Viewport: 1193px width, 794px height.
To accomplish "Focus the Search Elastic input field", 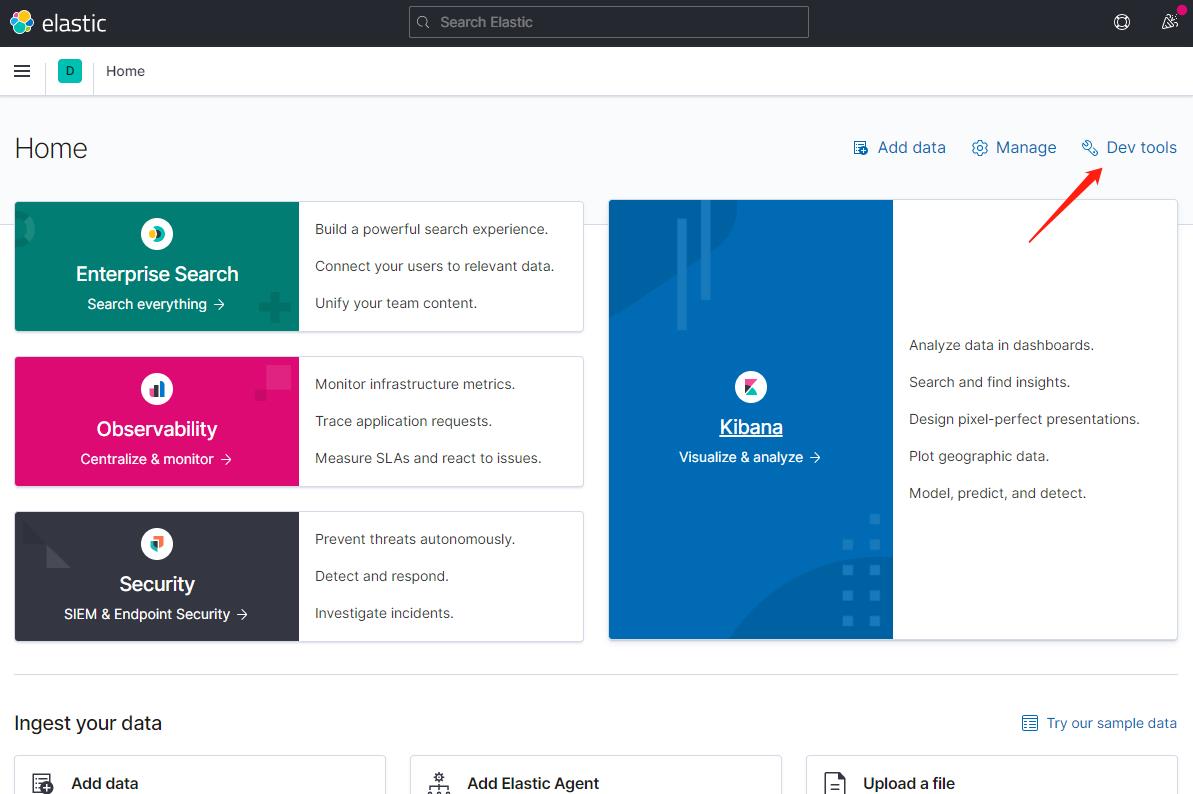I will (x=609, y=22).
